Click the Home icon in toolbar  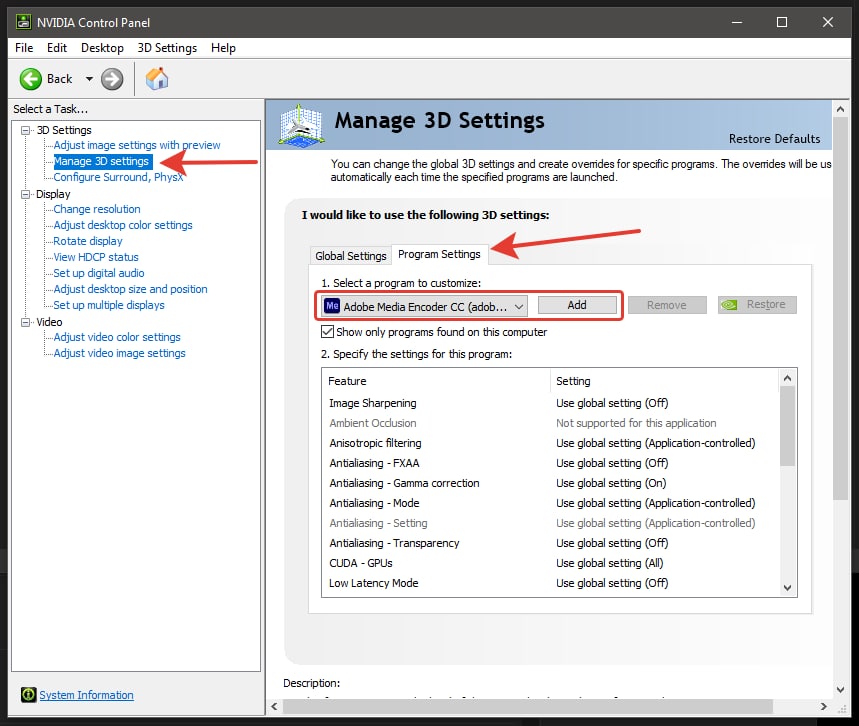(x=157, y=78)
